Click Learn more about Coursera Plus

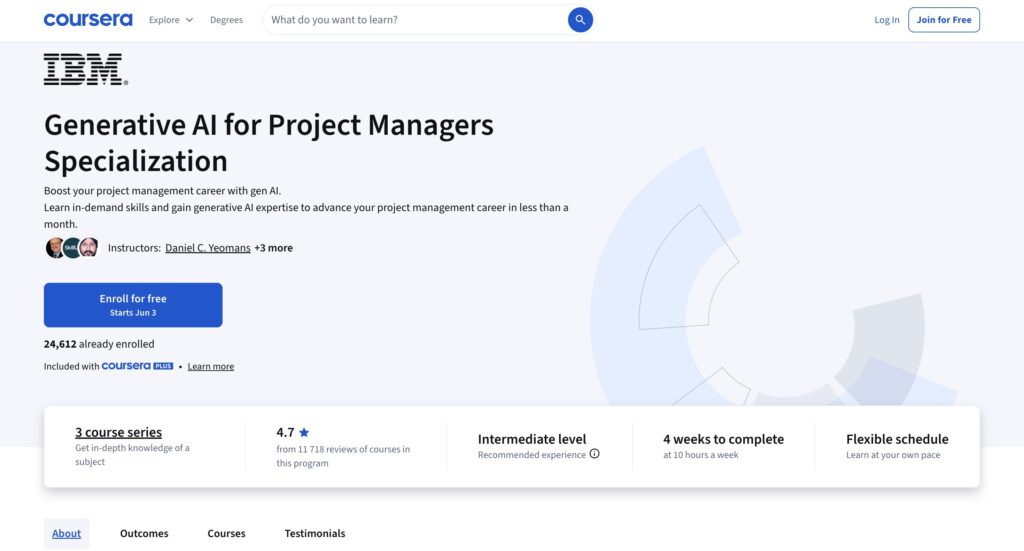coord(210,366)
